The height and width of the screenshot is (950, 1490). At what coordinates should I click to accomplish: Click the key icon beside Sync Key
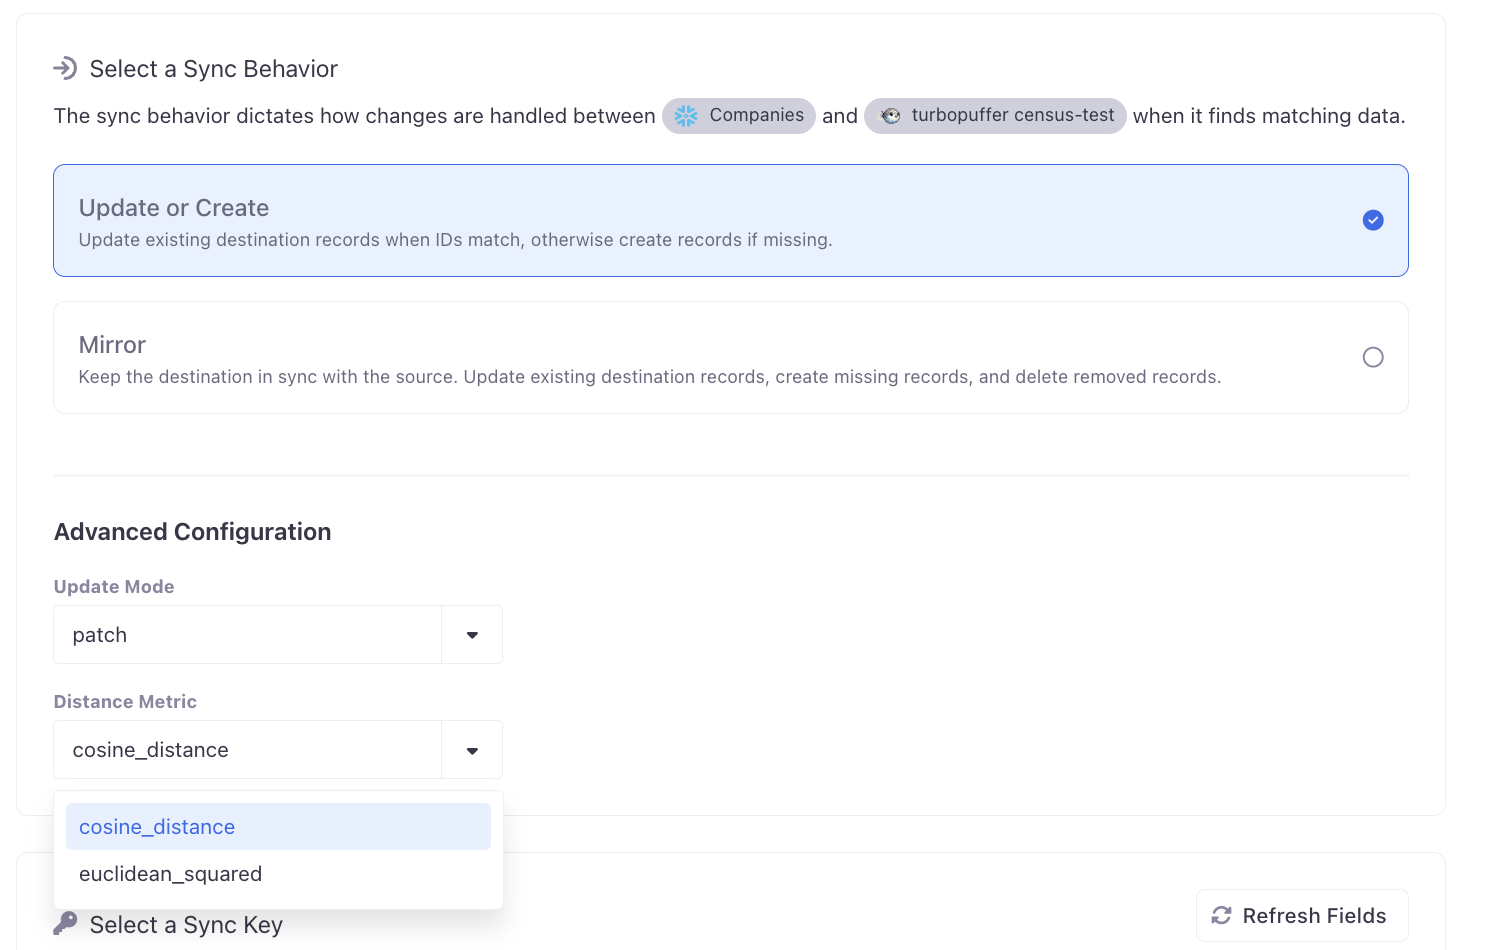[x=65, y=923]
